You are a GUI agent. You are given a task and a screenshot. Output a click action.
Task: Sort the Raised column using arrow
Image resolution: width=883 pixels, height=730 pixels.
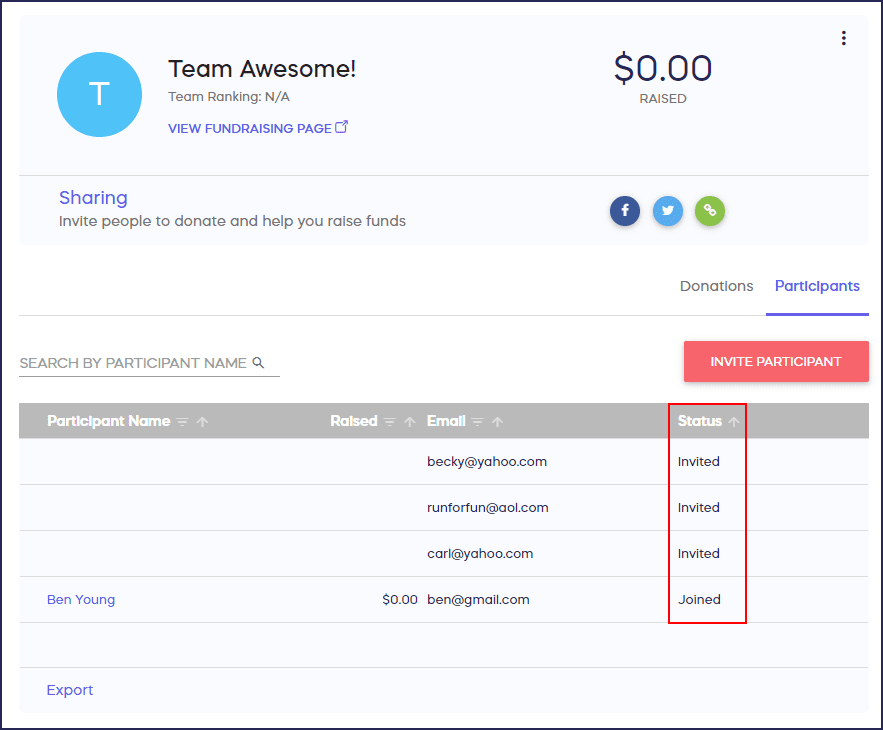coord(410,422)
